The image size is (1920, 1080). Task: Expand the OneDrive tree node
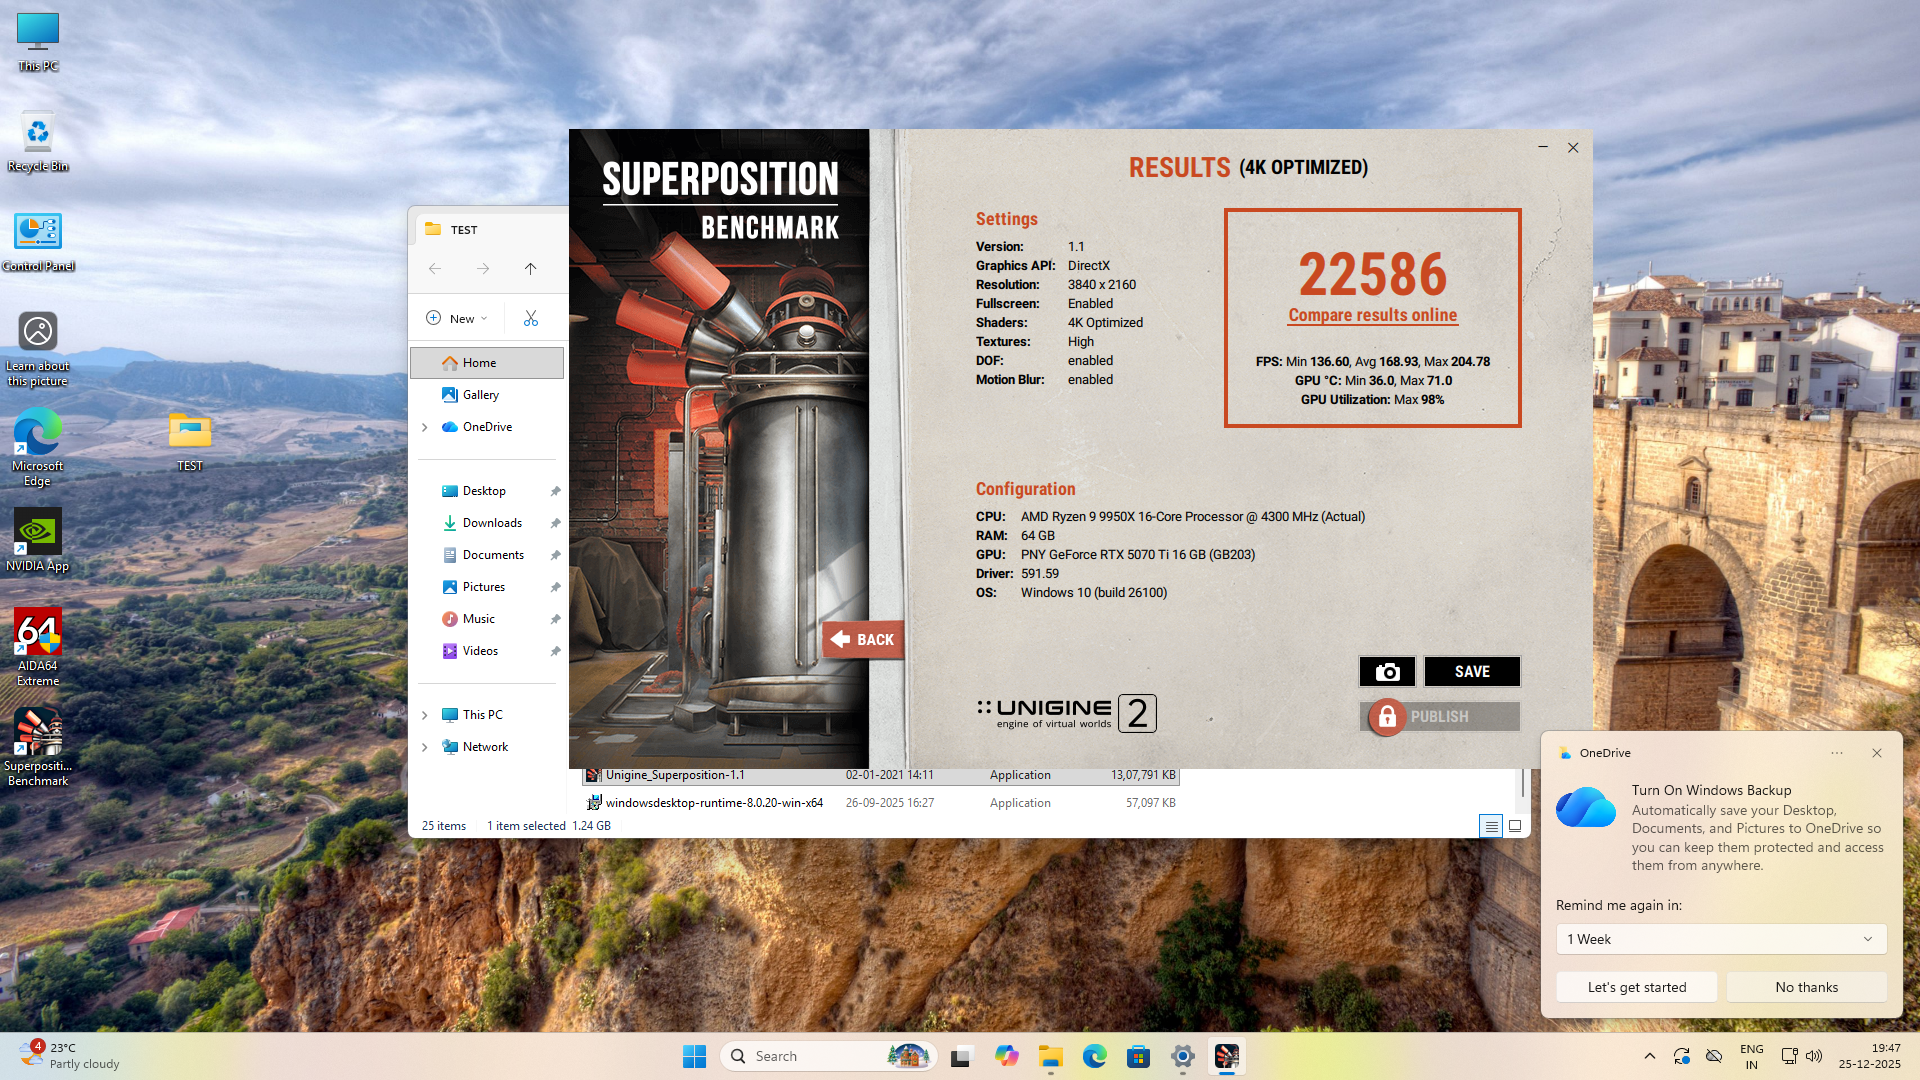[x=425, y=427]
